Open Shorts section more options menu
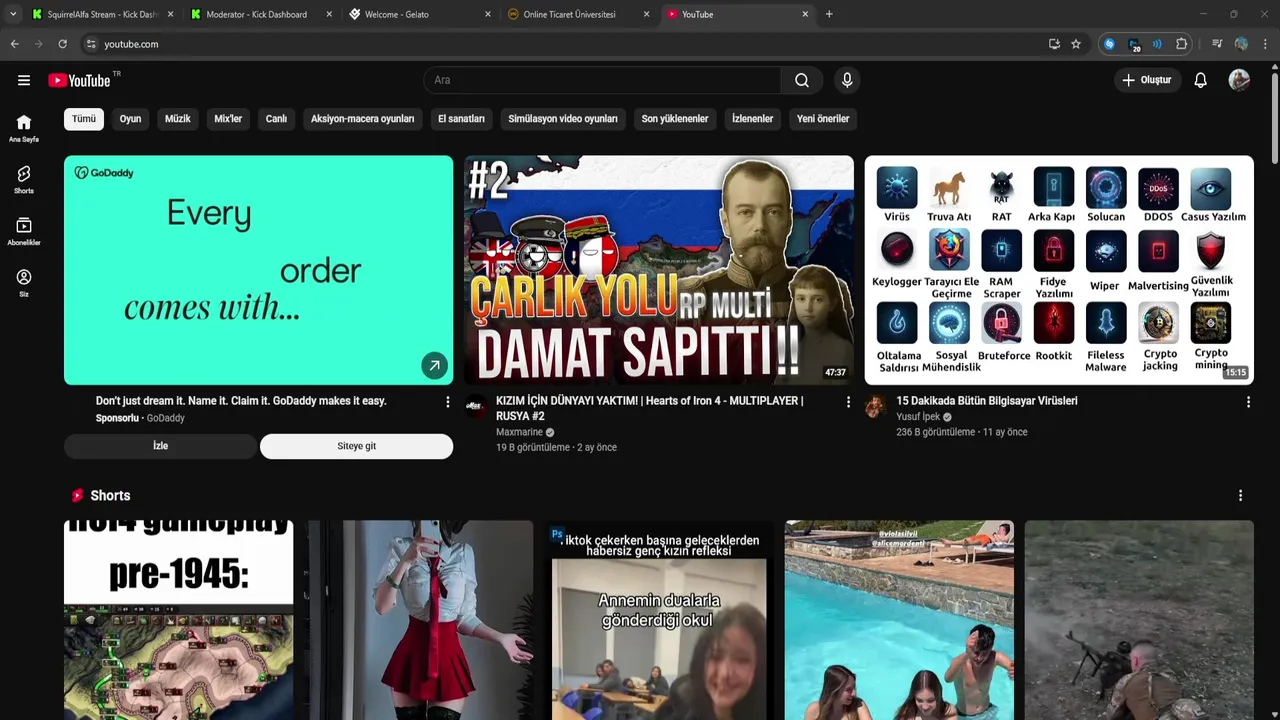Screen dimensions: 1280x720 pyautogui.click(x=1240, y=496)
